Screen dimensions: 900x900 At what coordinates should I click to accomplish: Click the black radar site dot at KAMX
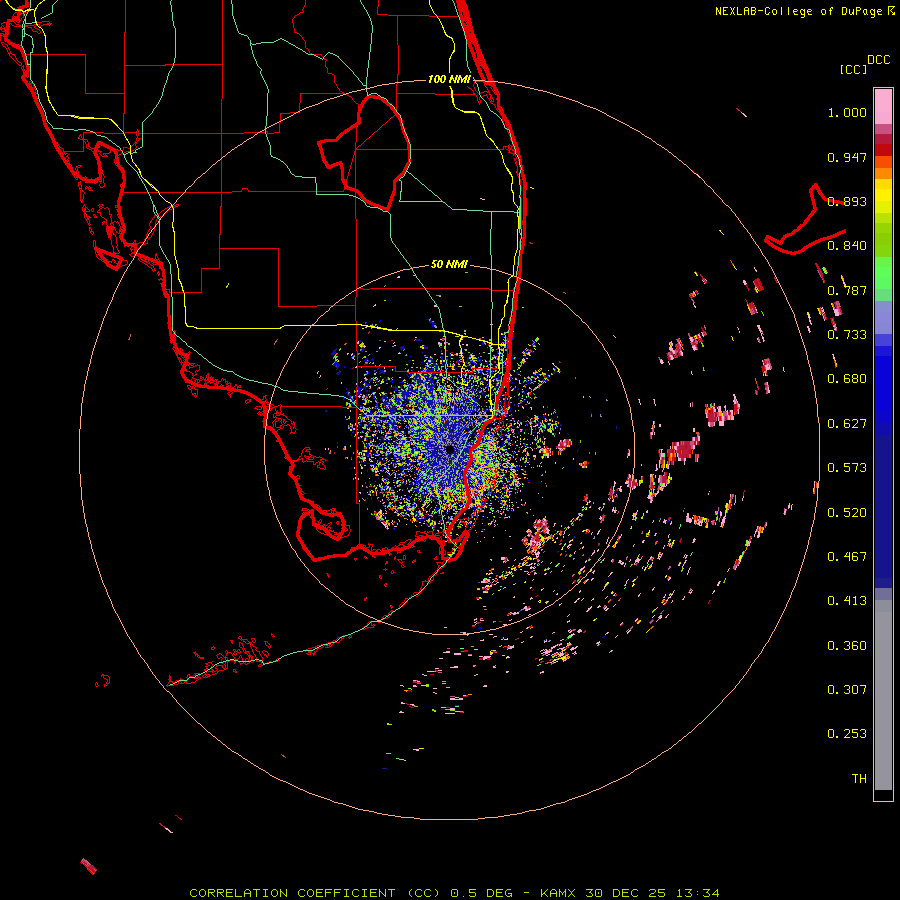coord(450,449)
